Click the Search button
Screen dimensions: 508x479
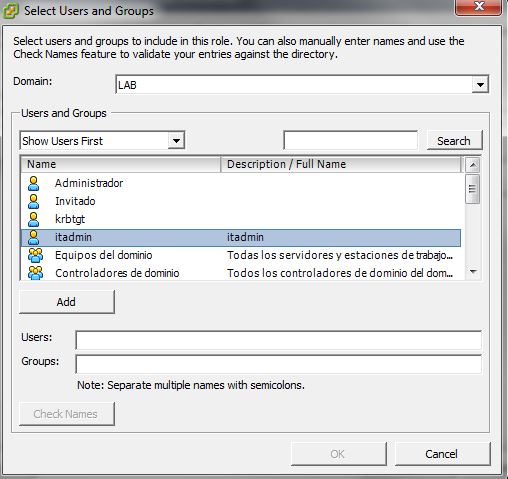coord(454,141)
